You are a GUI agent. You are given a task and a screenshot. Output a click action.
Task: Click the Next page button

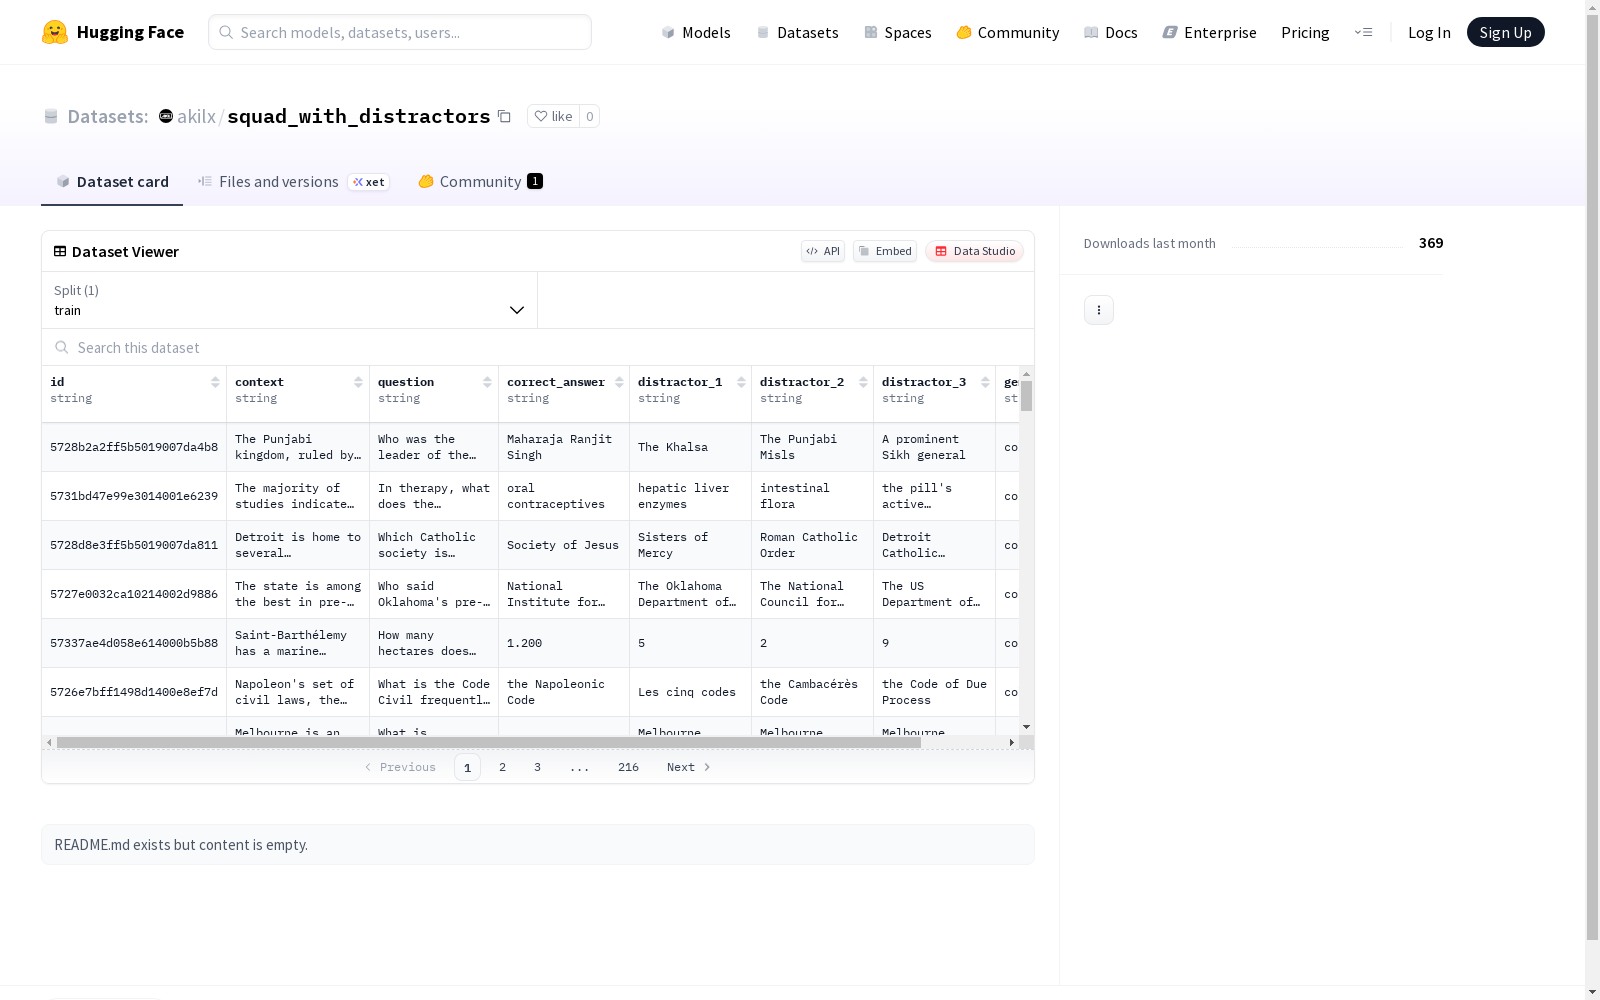click(x=689, y=767)
